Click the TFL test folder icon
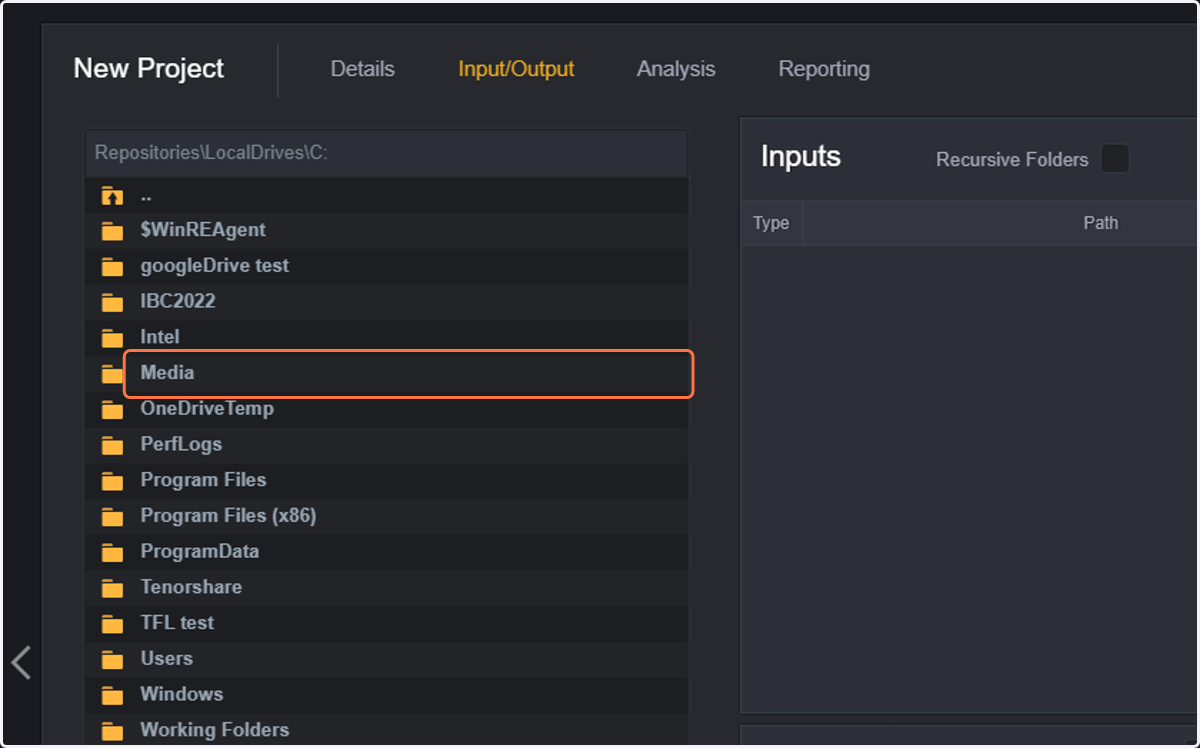This screenshot has height=748, width=1200. click(x=112, y=624)
